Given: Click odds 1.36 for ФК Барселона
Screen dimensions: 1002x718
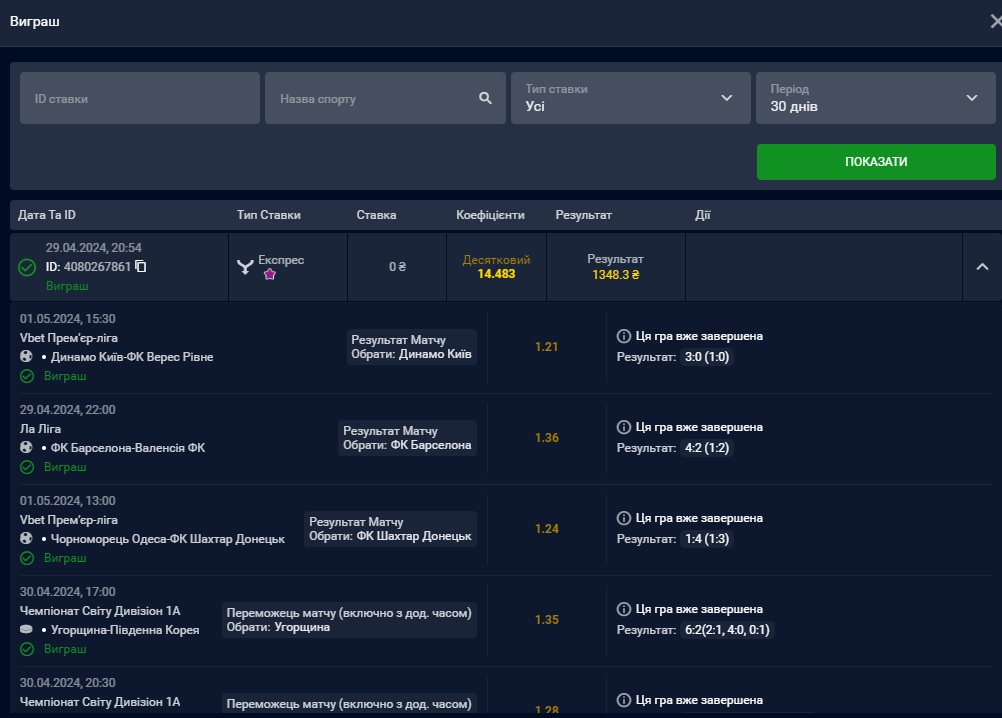Looking at the screenshot, I should tap(546, 438).
